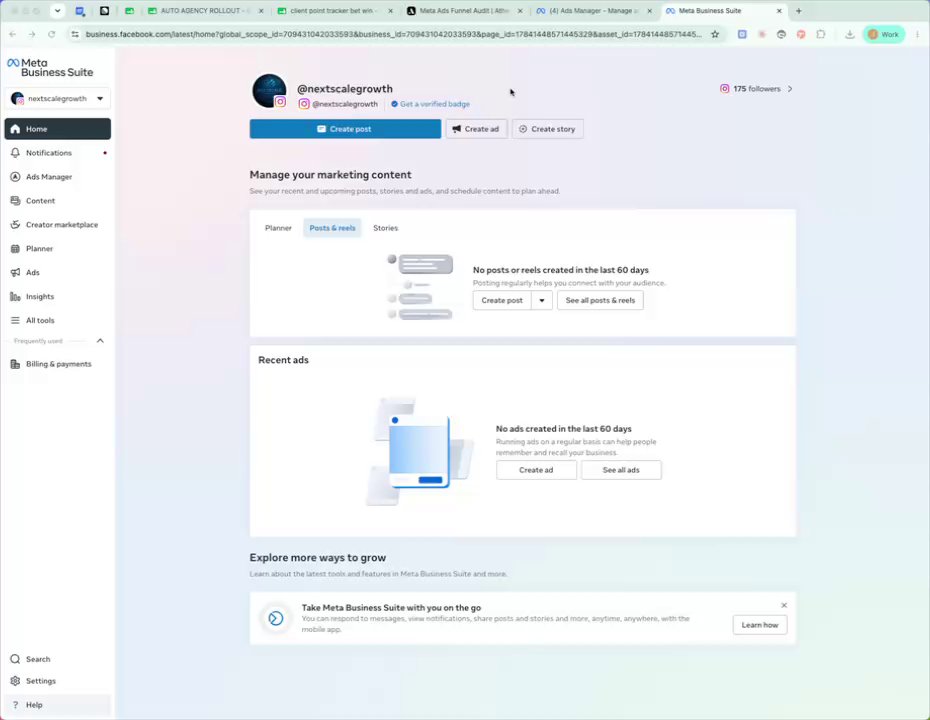The image size is (930, 720).
Task: Open the Home item in sidebar
Action: tap(58, 129)
